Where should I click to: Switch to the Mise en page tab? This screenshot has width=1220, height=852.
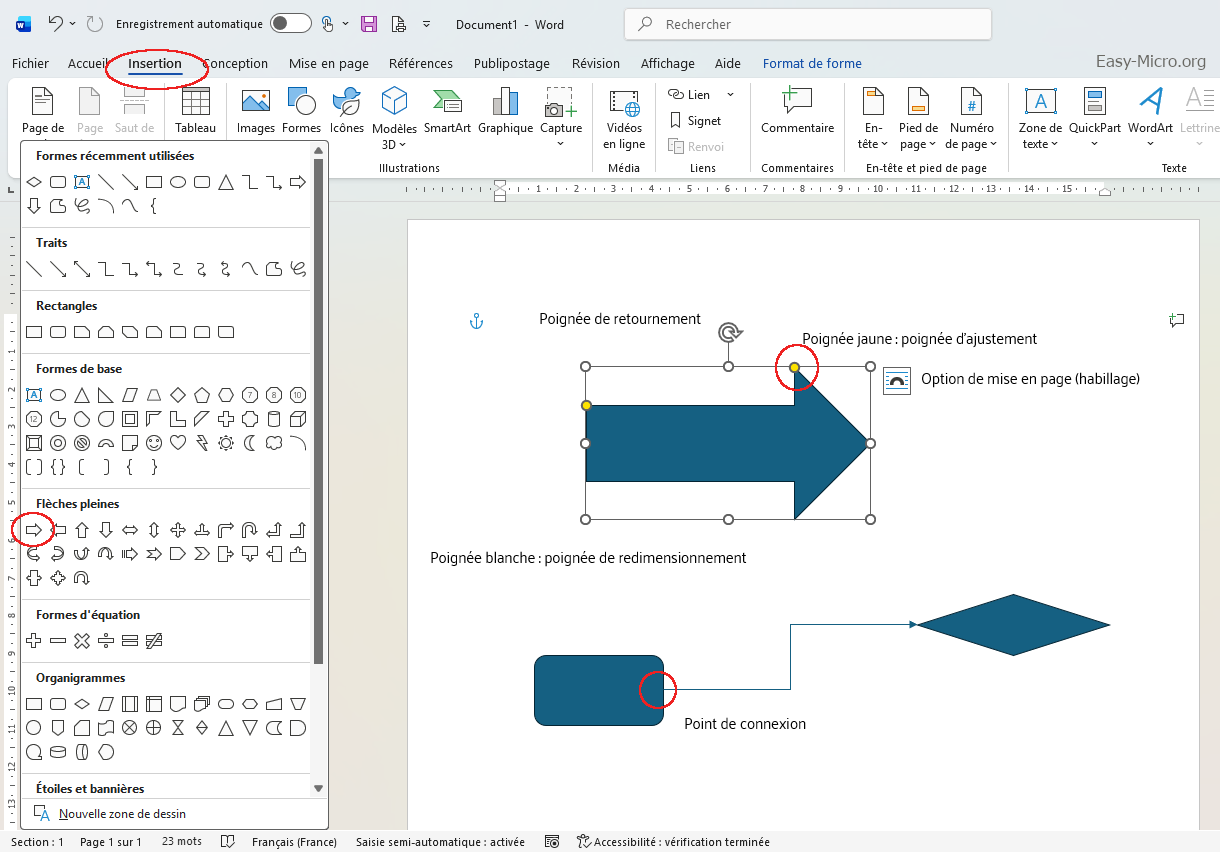[328, 63]
